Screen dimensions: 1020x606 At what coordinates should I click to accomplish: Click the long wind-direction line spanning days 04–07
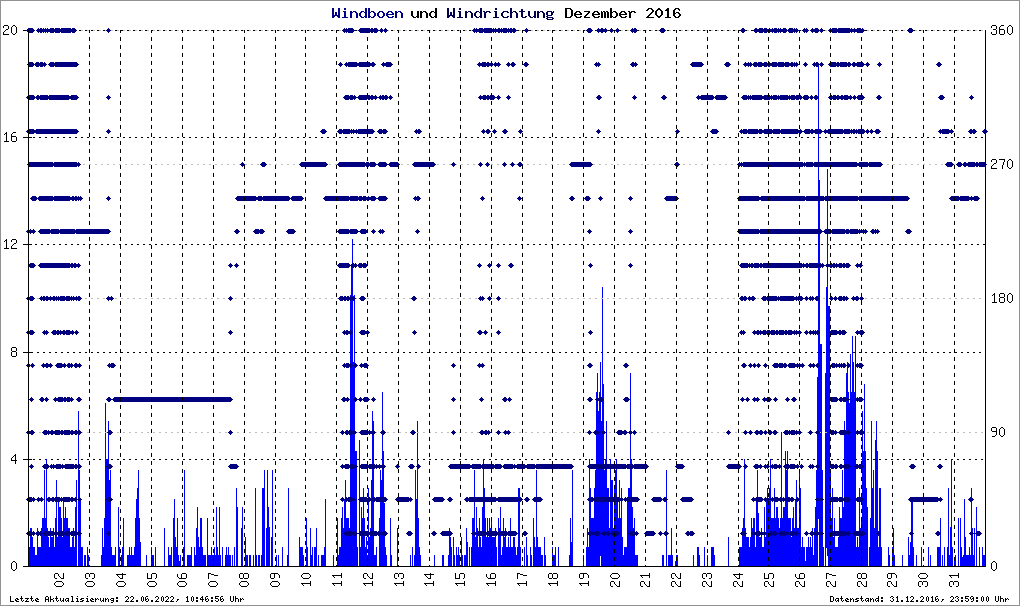coord(170,399)
